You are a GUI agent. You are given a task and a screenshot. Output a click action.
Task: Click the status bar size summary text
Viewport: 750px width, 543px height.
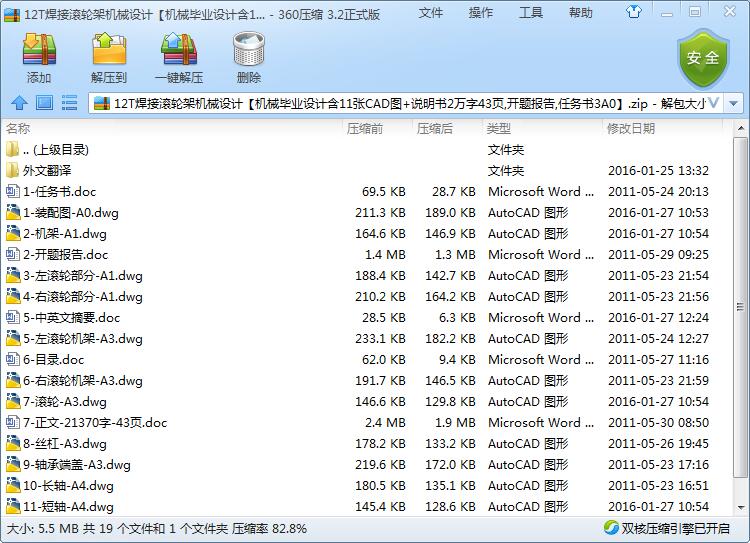point(156,529)
